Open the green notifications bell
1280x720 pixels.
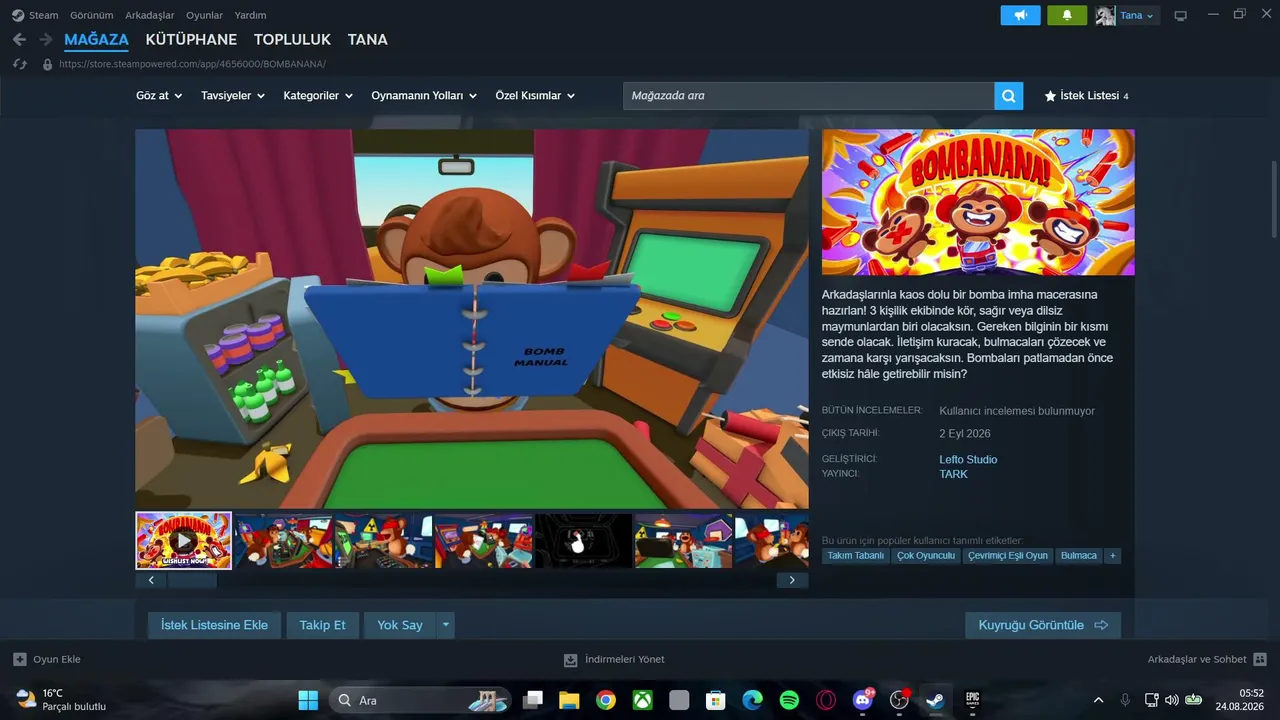click(x=1067, y=15)
